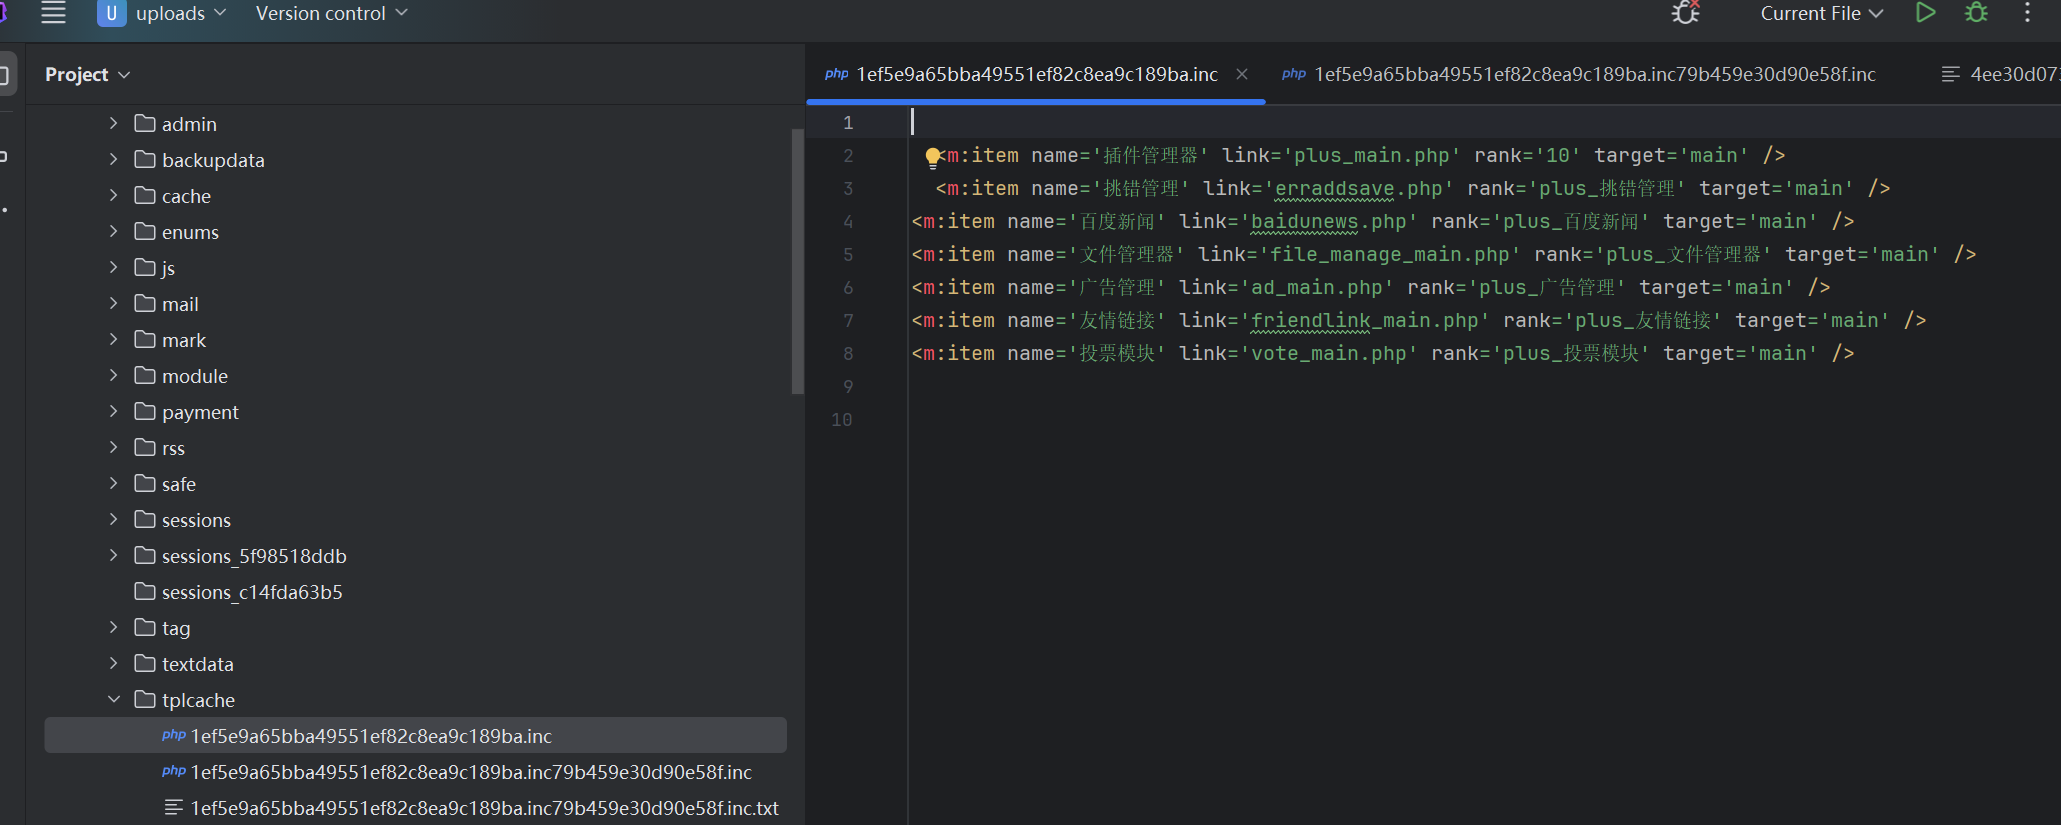Screen dimensions: 2061x825
Task: Expand the sessions_5f98518ddb folder
Action: tap(113, 555)
